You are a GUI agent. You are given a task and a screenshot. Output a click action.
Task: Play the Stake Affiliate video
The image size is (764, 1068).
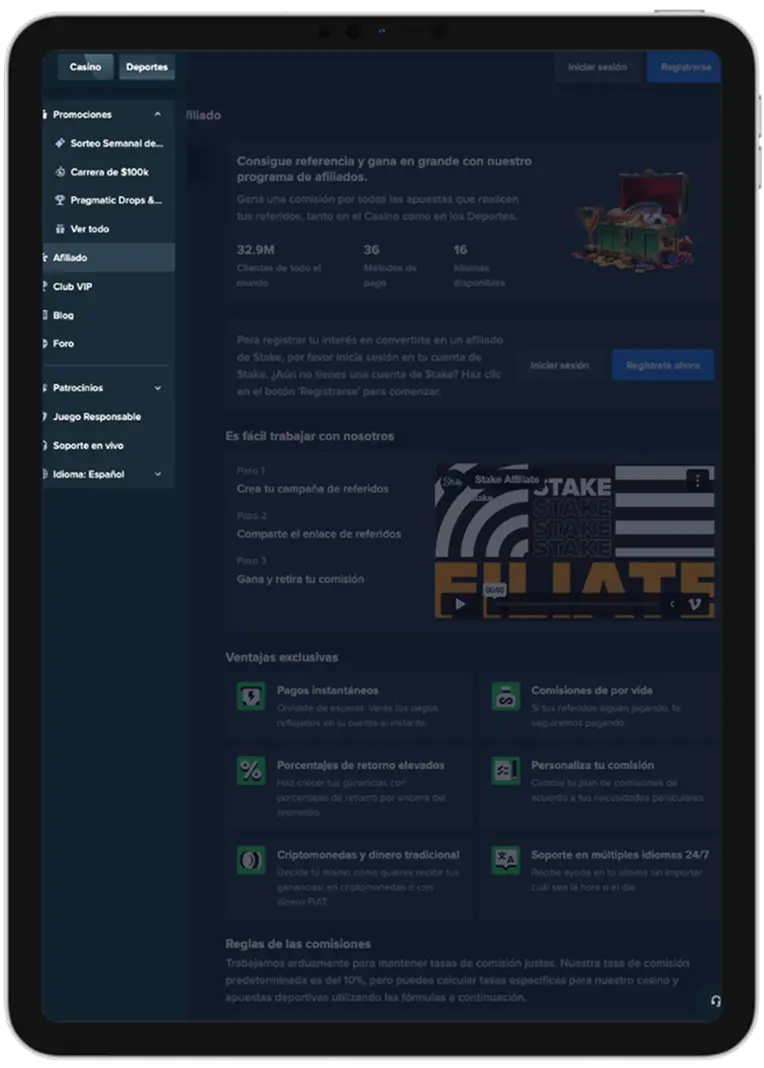pos(460,603)
